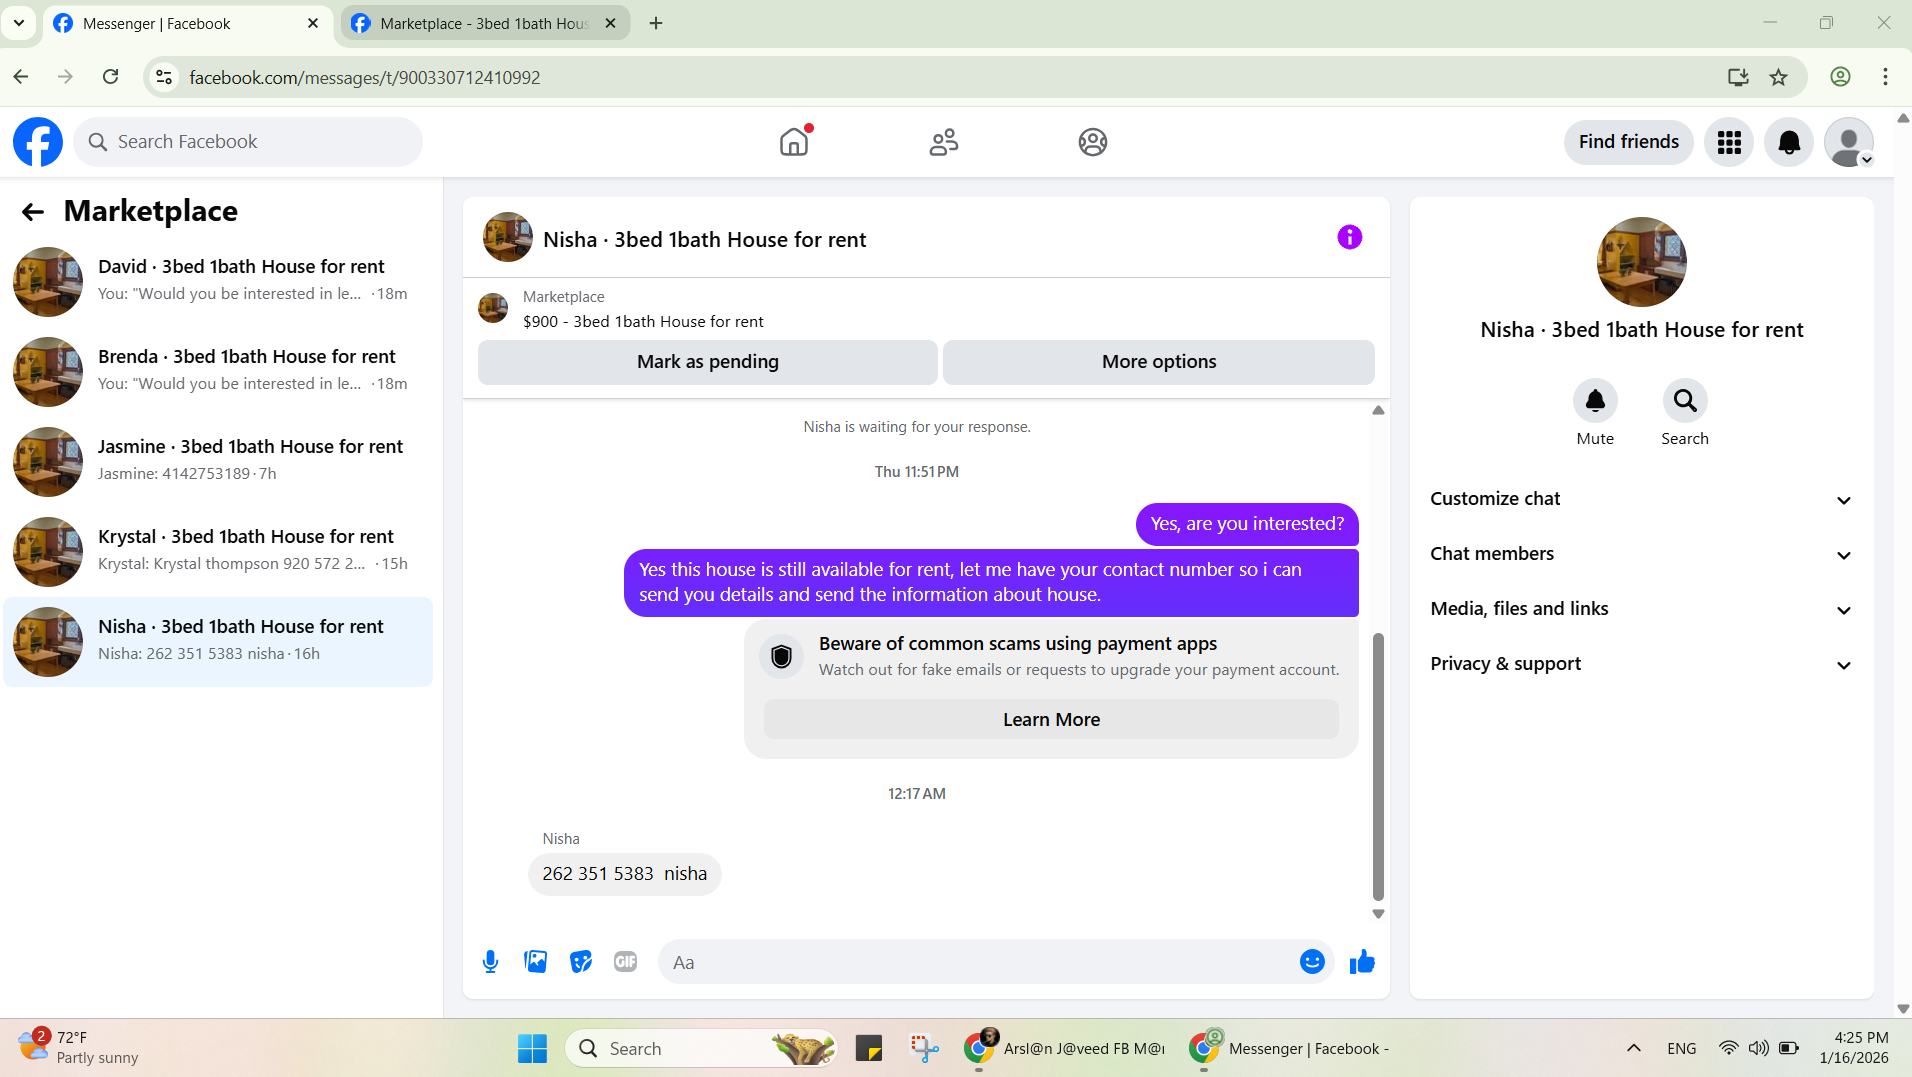This screenshot has width=1912, height=1077.
Task: Search within the Nisha conversation
Action: pyautogui.click(x=1685, y=401)
